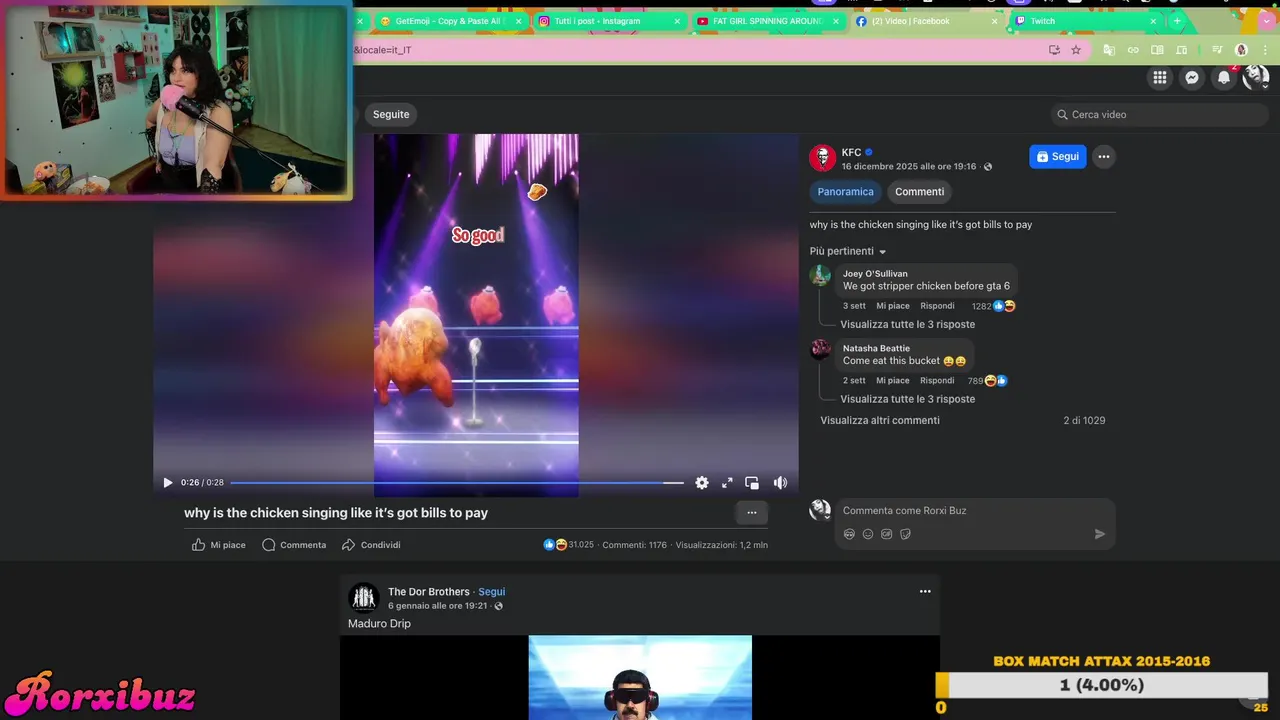This screenshot has width=1280, height=720.
Task: Send the comment with the arrow icon
Action: pyautogui.click(x=1100, y=534)
